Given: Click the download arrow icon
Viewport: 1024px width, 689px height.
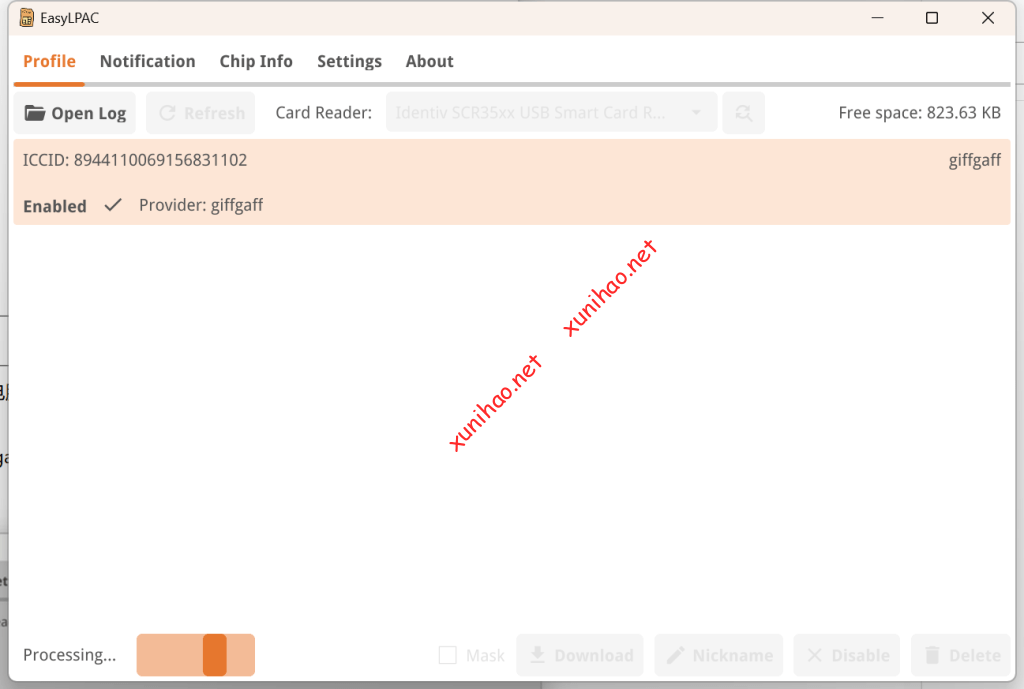Looking at the screenshot, I should pos(537,655).
